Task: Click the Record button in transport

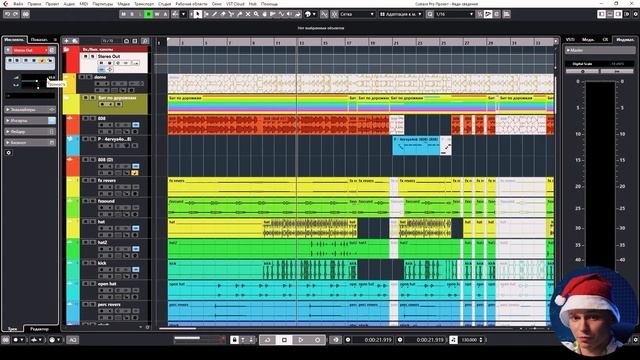Action: click(318, 340)
